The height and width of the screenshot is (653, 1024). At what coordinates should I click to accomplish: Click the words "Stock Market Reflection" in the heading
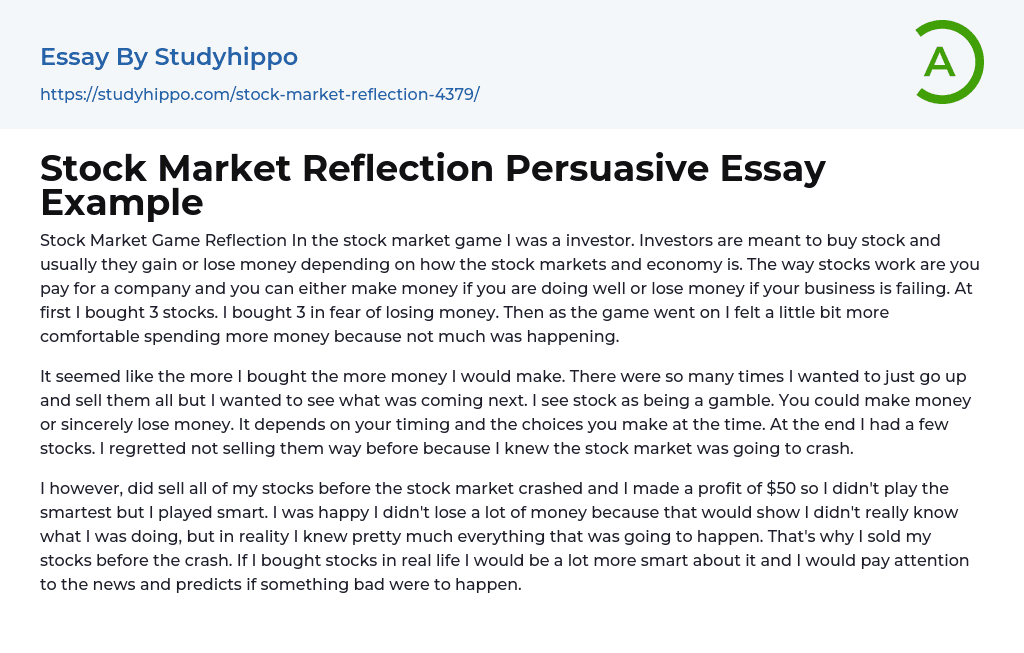(x=265, y=168)
